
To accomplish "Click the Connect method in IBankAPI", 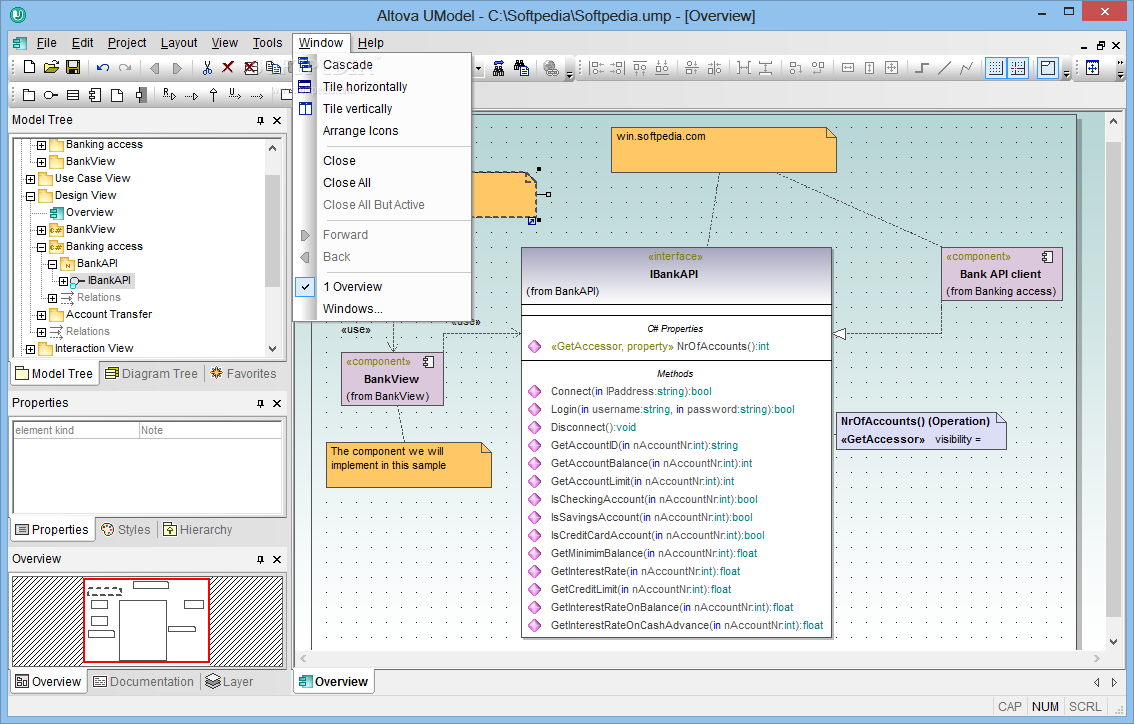I will point(631,392).
